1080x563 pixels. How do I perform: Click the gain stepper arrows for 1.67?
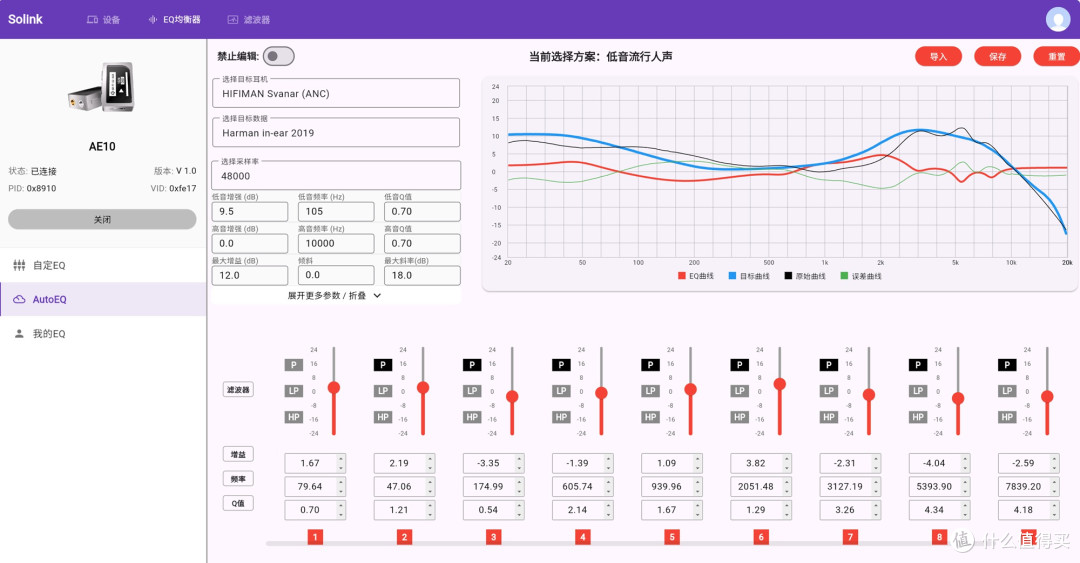pos(341,463)
